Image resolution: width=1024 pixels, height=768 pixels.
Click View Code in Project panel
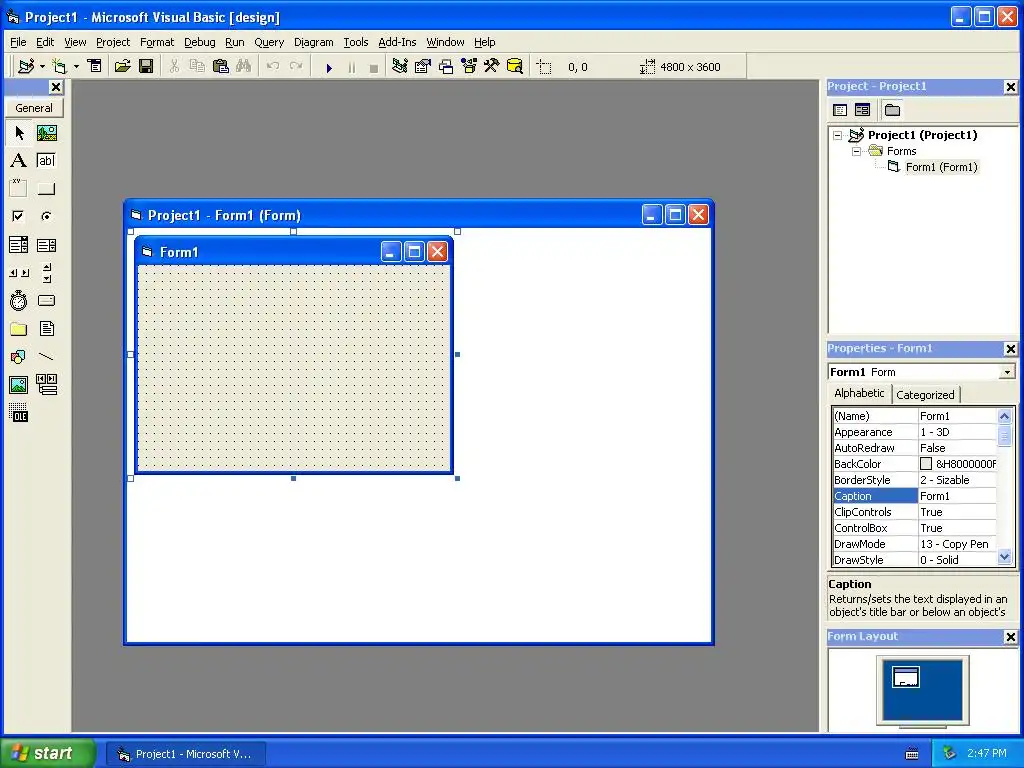(840, 110)
